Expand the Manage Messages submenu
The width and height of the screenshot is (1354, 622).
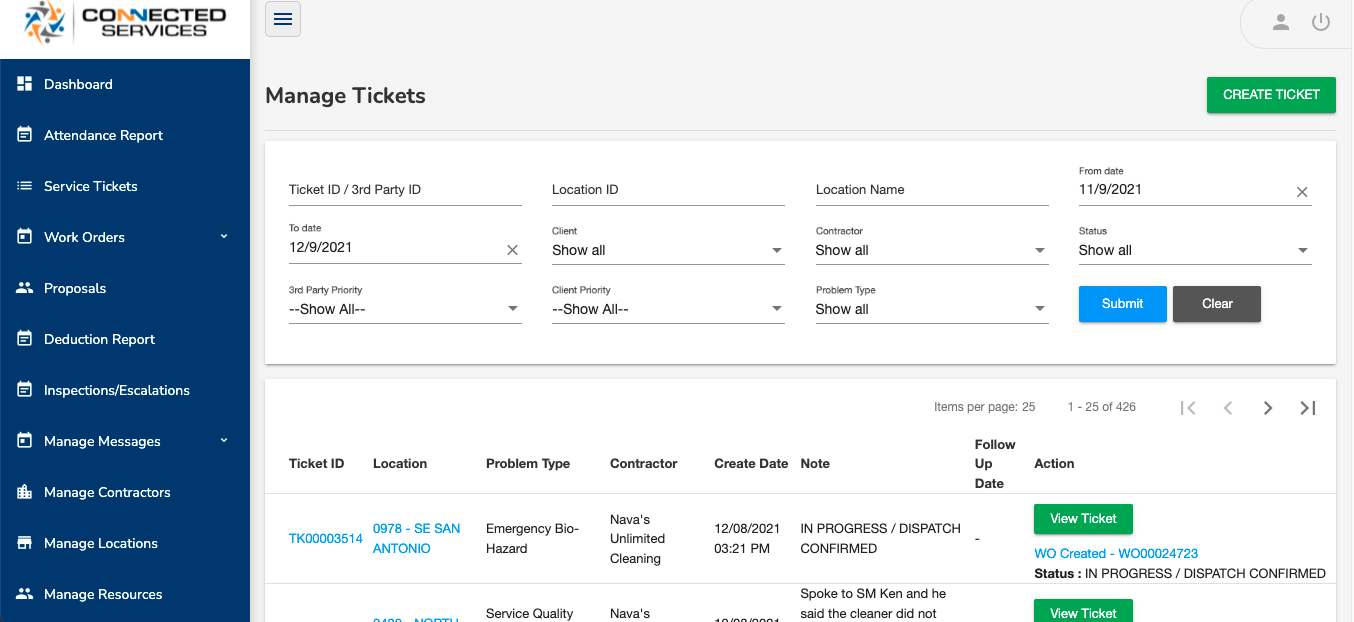coord(224,441)
